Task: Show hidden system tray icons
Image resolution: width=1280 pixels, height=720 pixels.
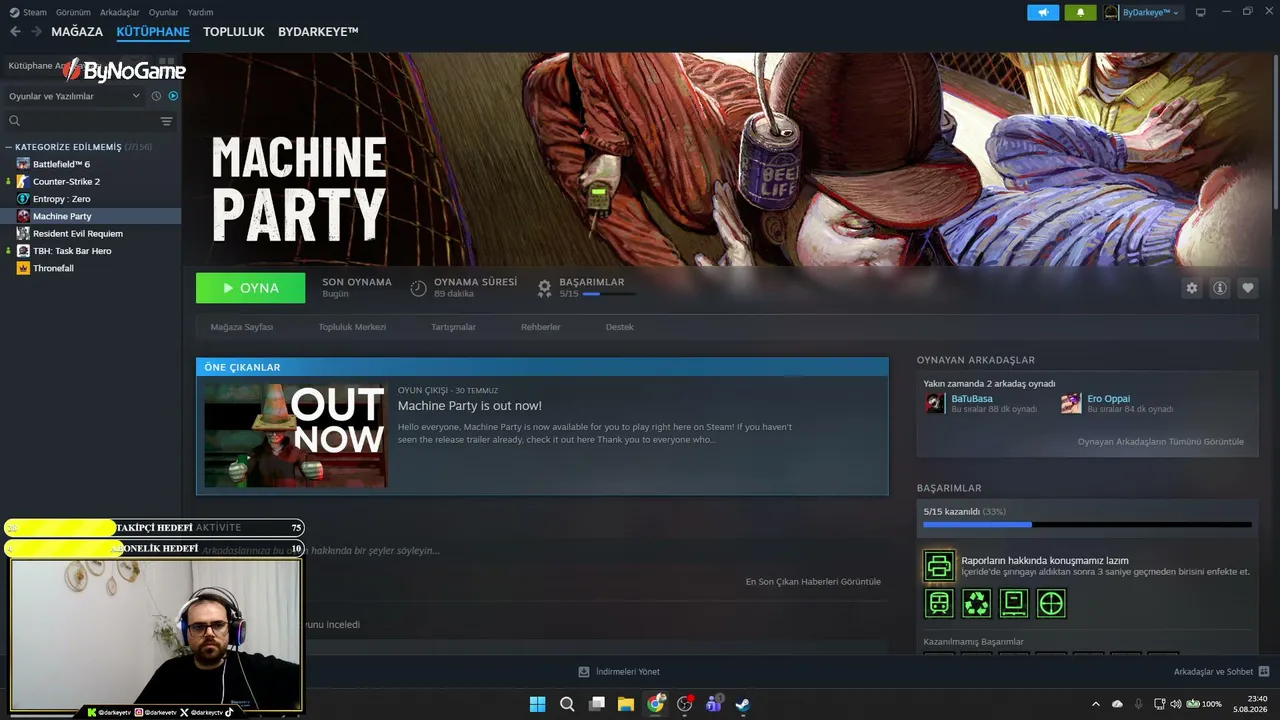Action: click(x=1095, y=704)
